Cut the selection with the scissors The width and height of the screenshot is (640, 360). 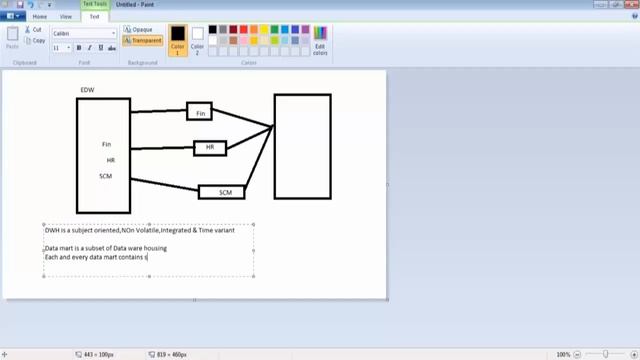click(x=33, y=30)
